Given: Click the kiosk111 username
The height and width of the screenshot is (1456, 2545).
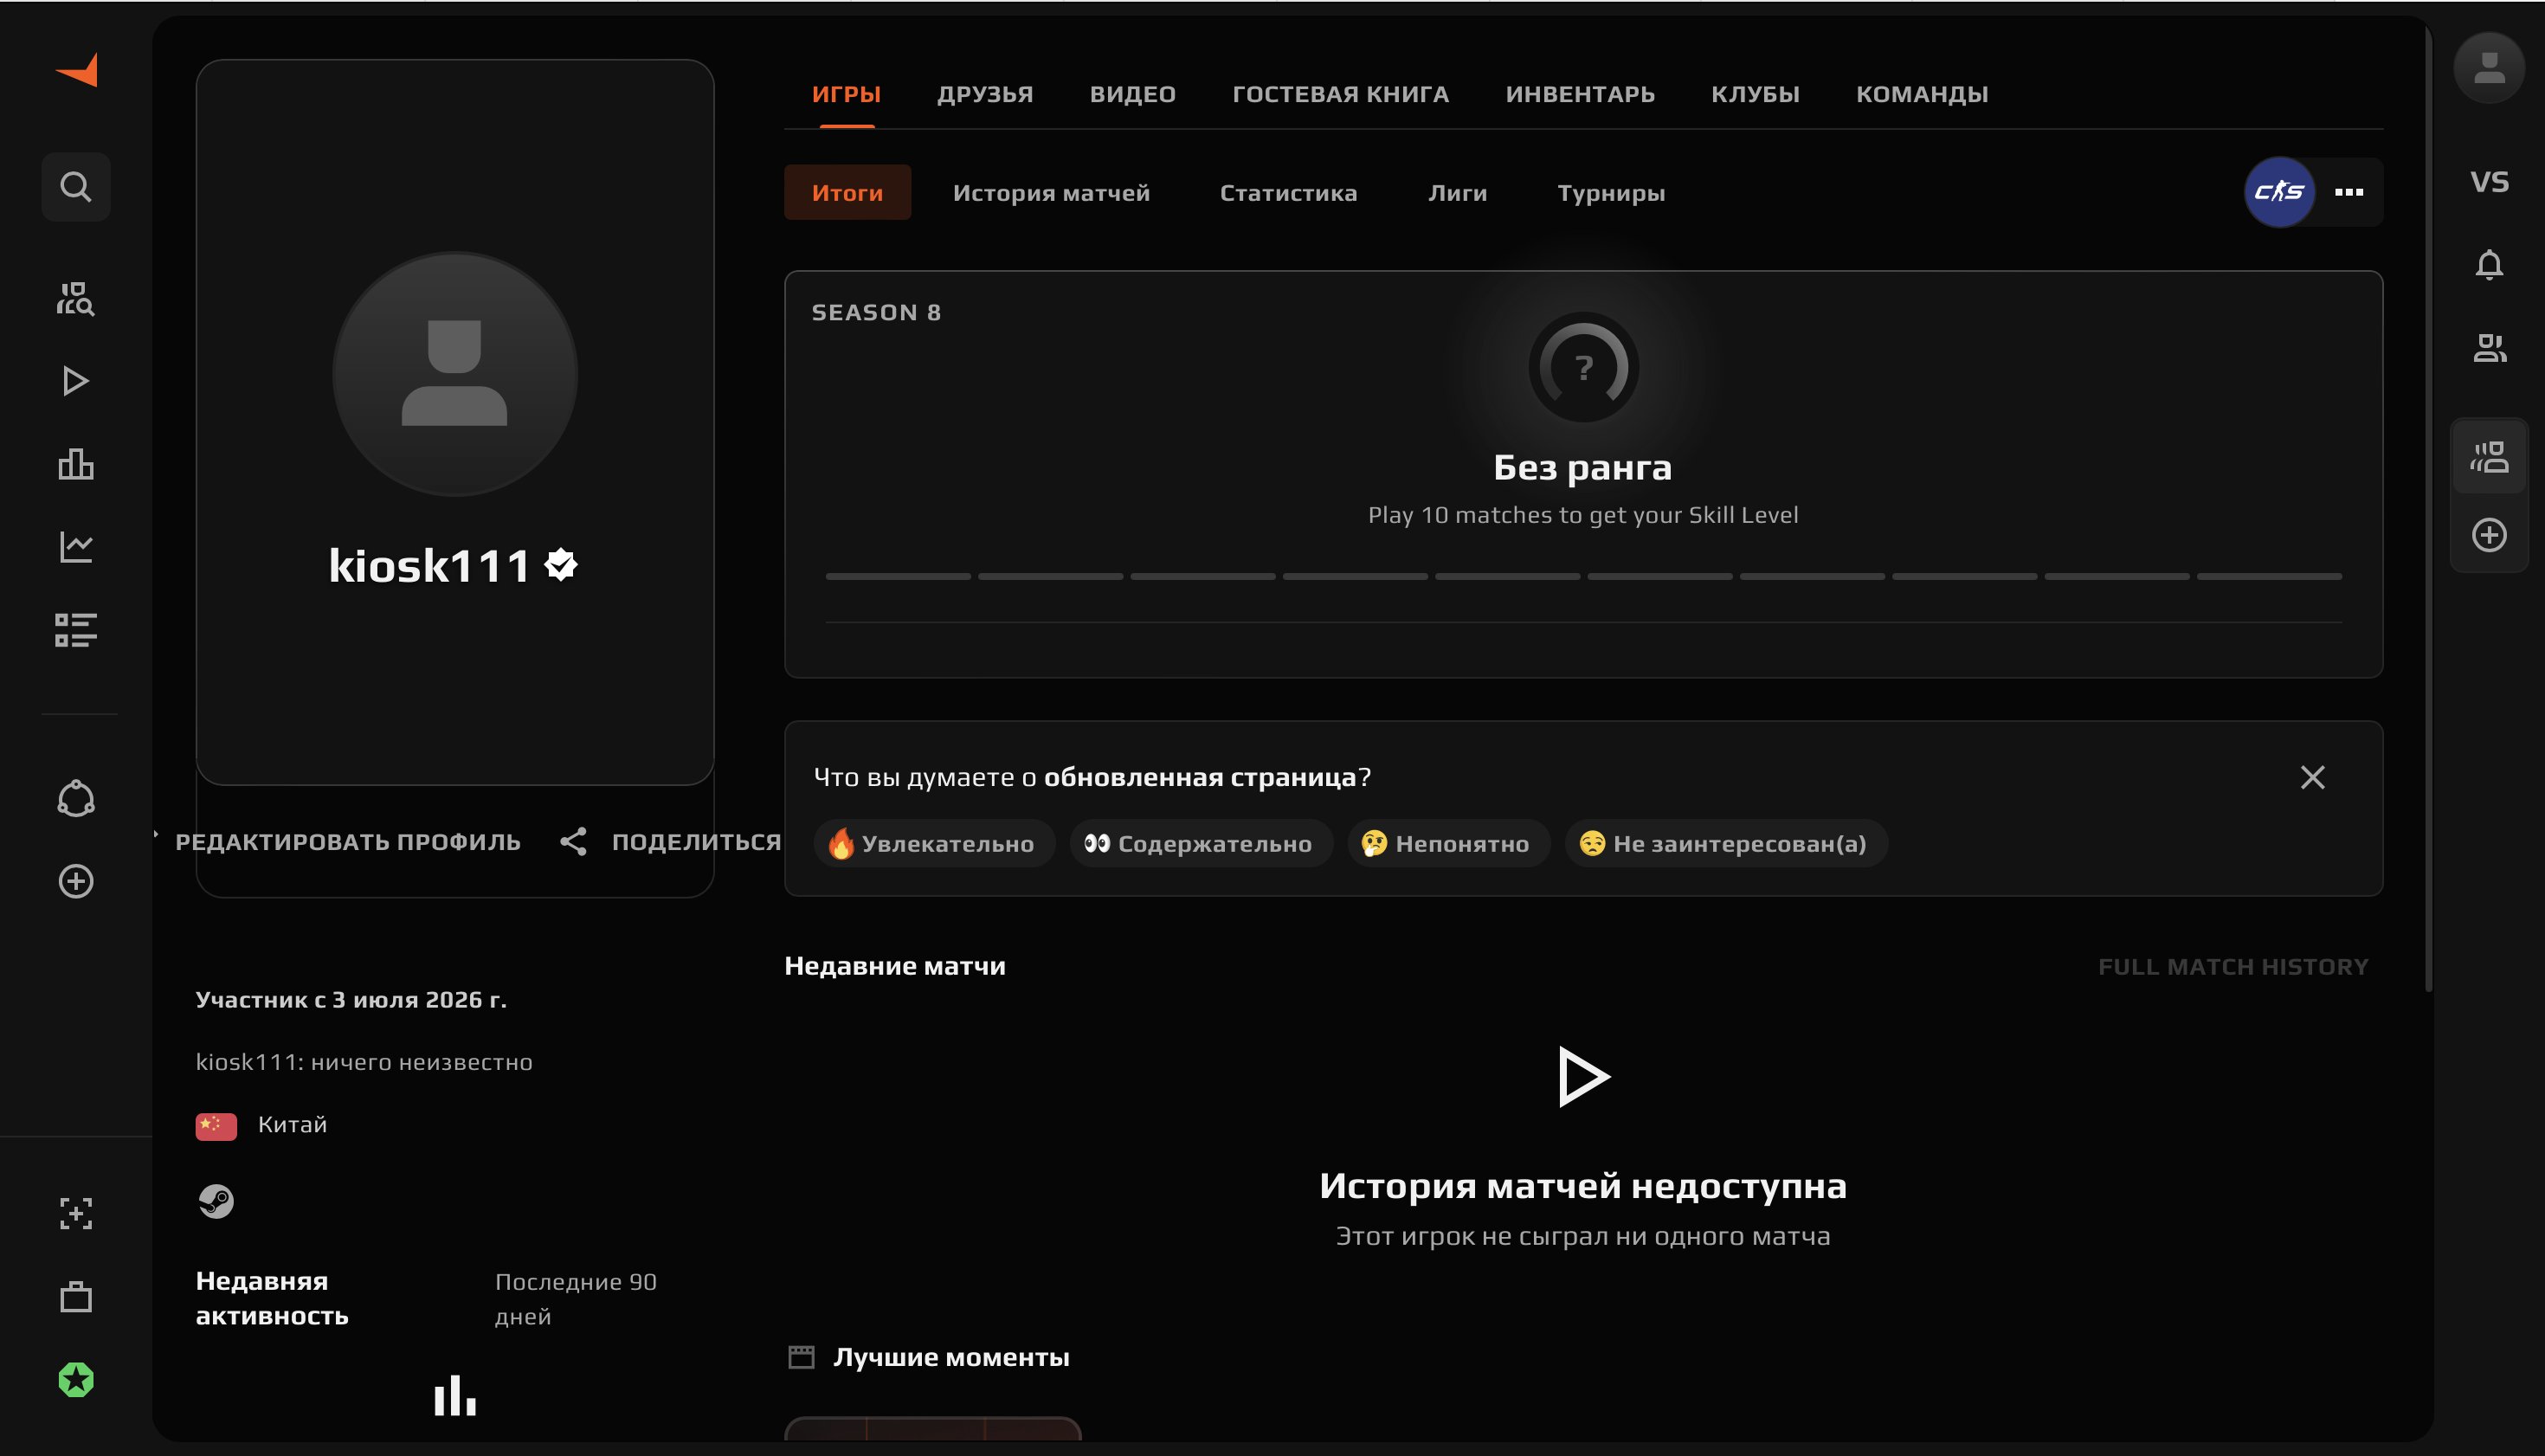Looking at the screenshot, I should coord(429,566).
